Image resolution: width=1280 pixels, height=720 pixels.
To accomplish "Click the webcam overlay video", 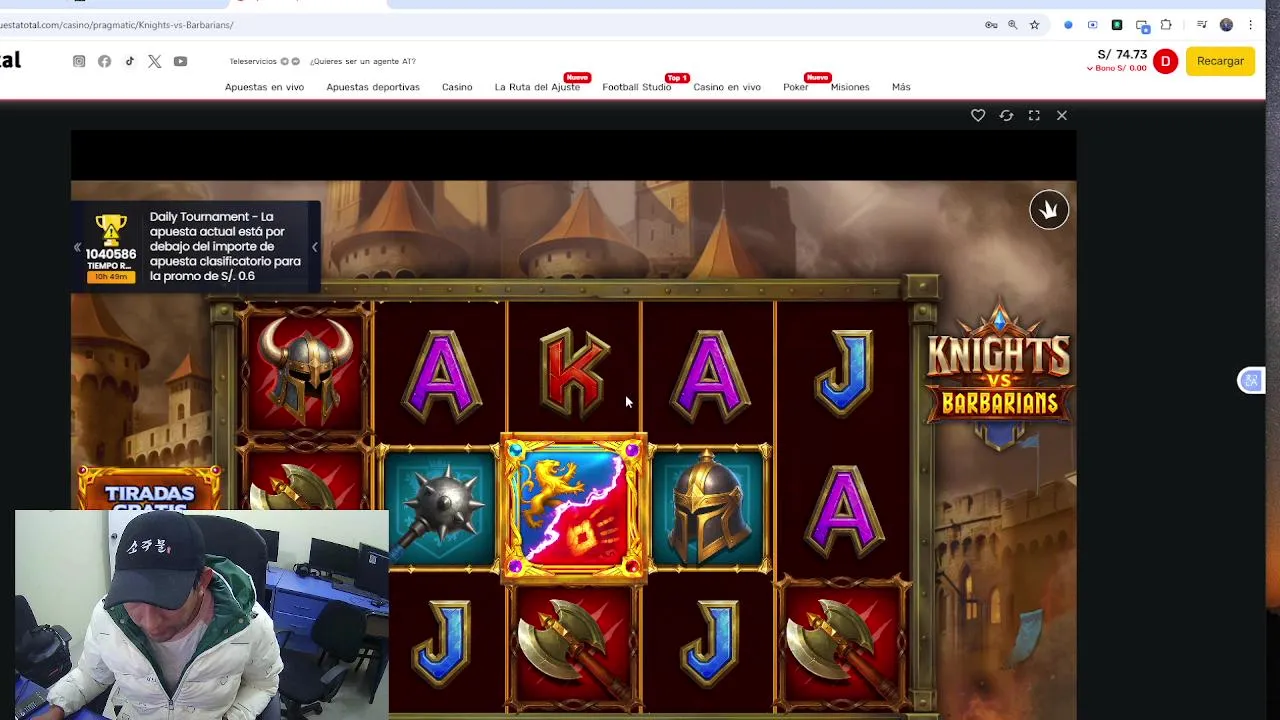I will point(202,614).
